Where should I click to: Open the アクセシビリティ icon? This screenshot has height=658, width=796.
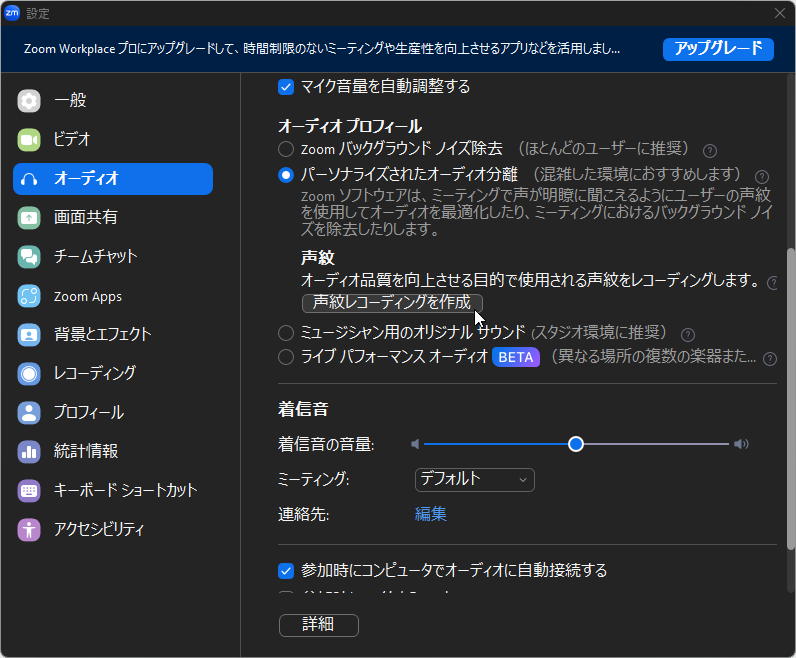29,530
